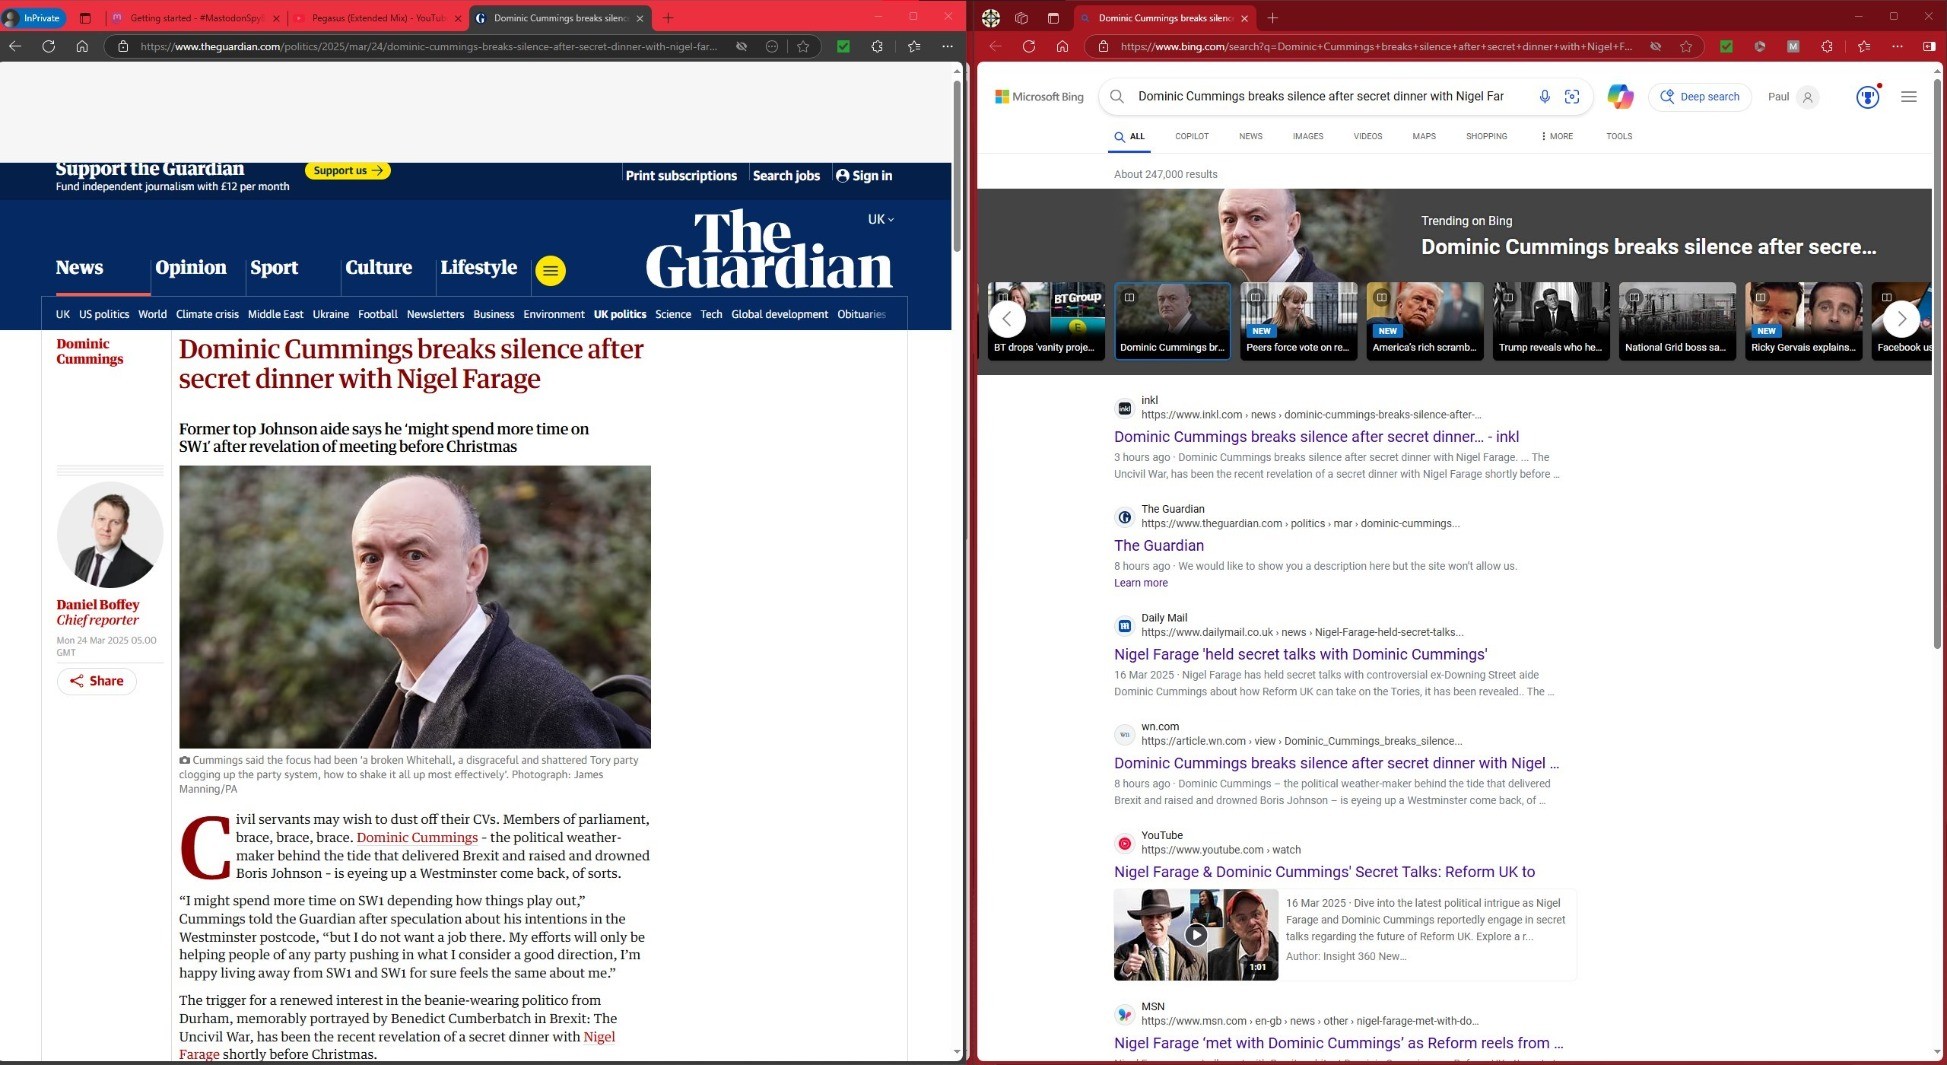
Task: Select the Sport section in Guardian navigation
Action: pos(274,268)
